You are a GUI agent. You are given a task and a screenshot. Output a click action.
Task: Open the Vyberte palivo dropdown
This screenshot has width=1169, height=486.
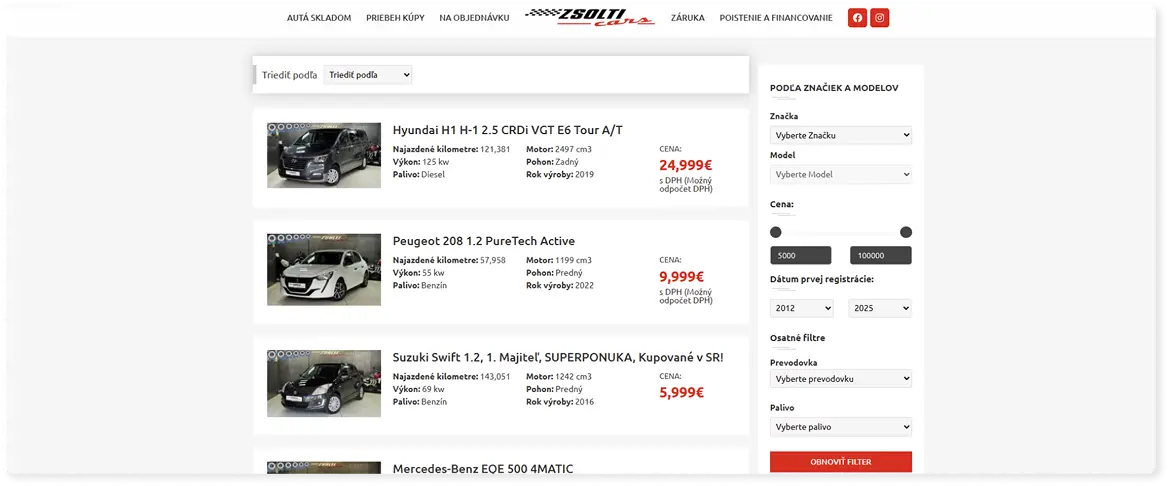coord(841,427)
